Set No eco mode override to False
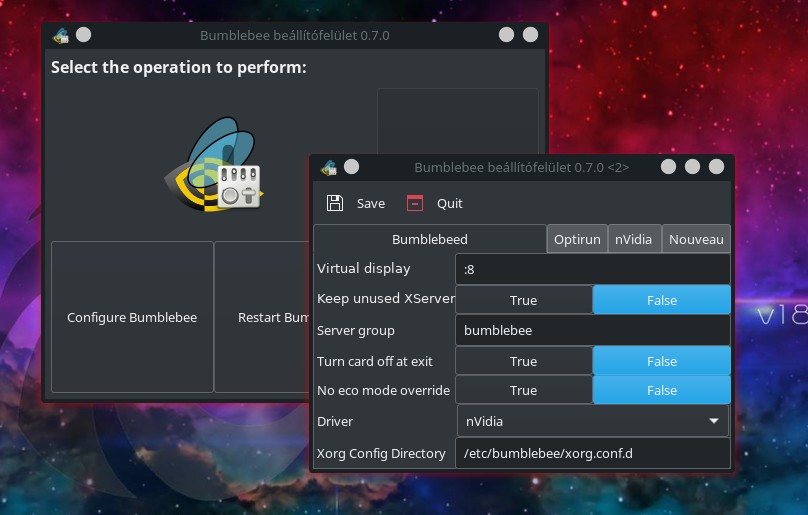 662,390
